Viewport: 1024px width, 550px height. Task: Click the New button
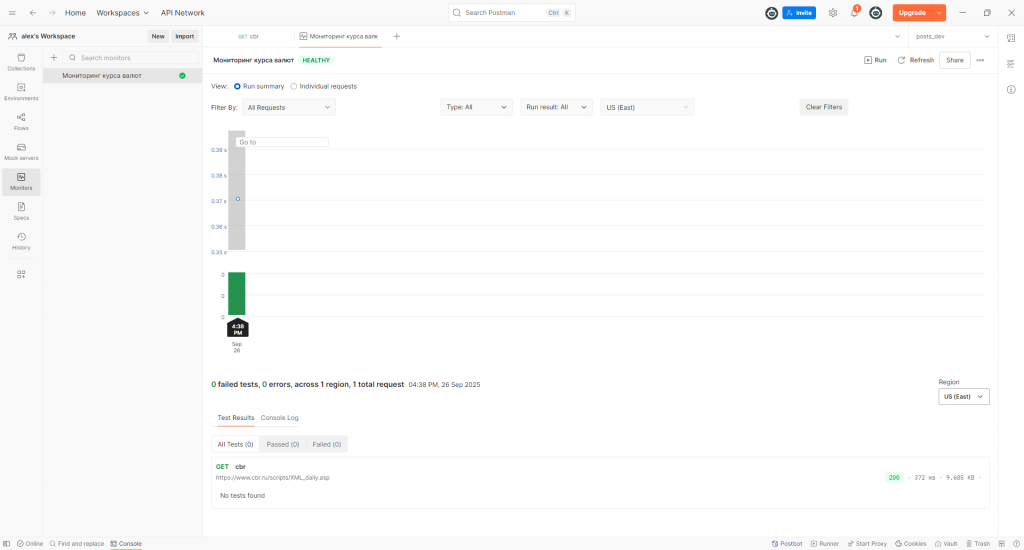(x=158, y=37)
